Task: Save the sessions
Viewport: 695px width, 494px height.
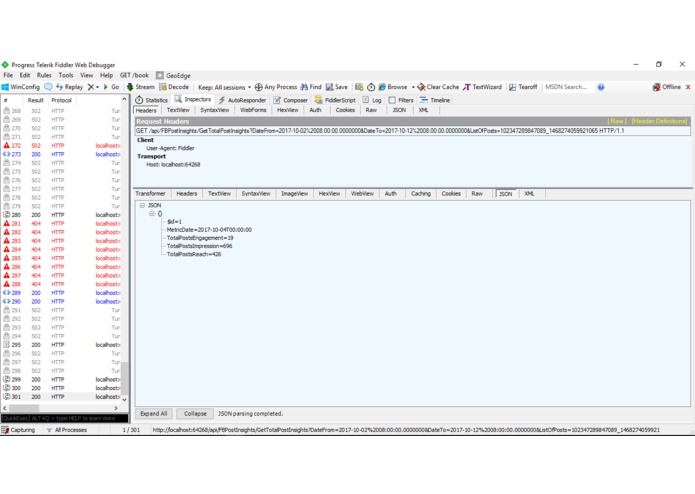Action: point(337,87)
